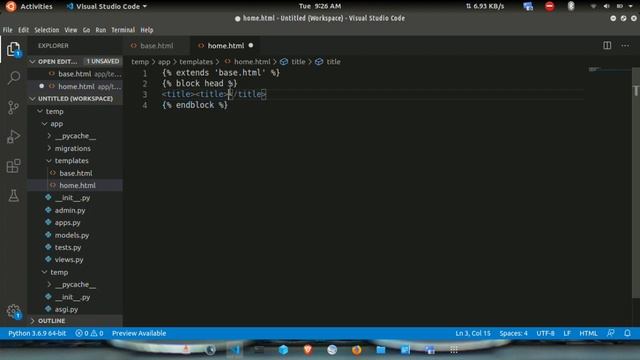Click templates in the breadcrumb path
Image resolution: width=640 pixels, height=360 pixels.
tap(196, 62)
